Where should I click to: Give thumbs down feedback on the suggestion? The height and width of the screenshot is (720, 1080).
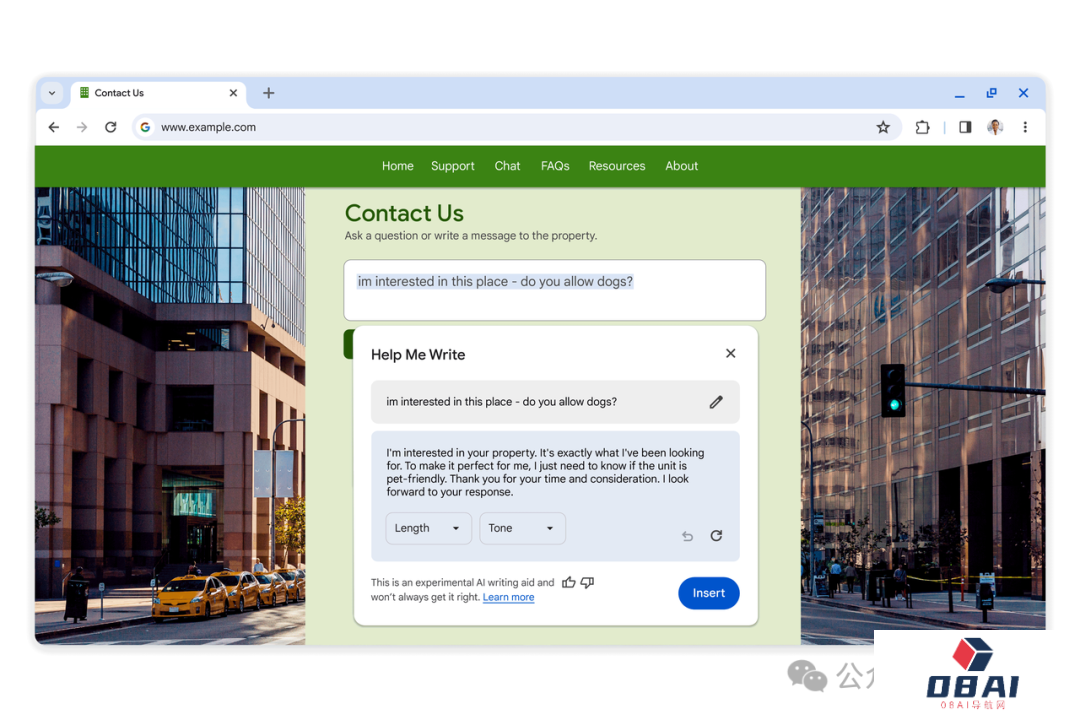tap(587, 582)
